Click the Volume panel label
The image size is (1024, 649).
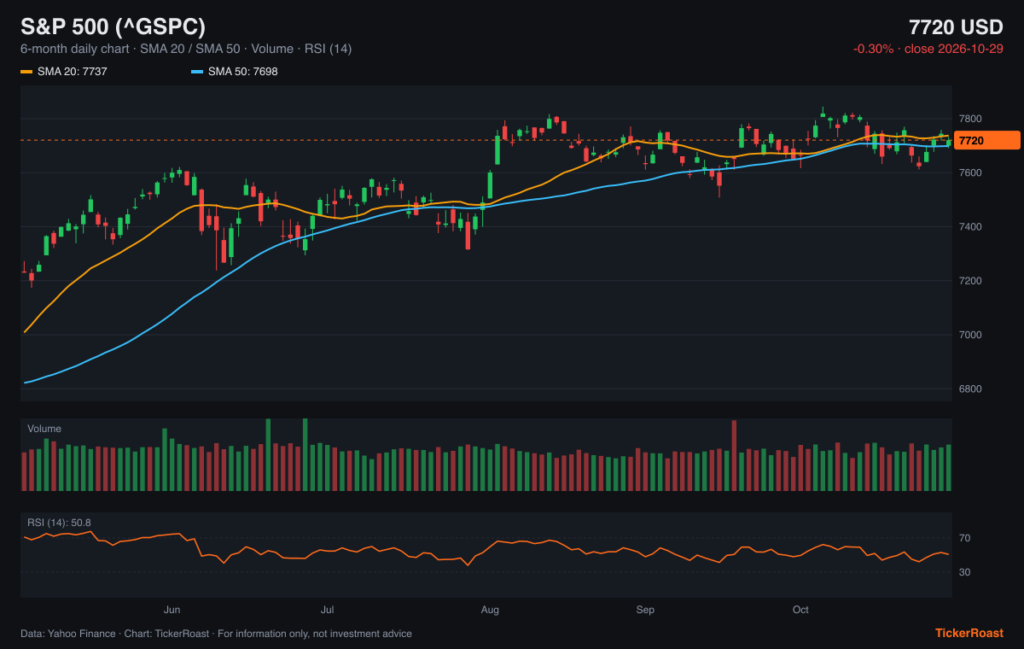point(44,429)
